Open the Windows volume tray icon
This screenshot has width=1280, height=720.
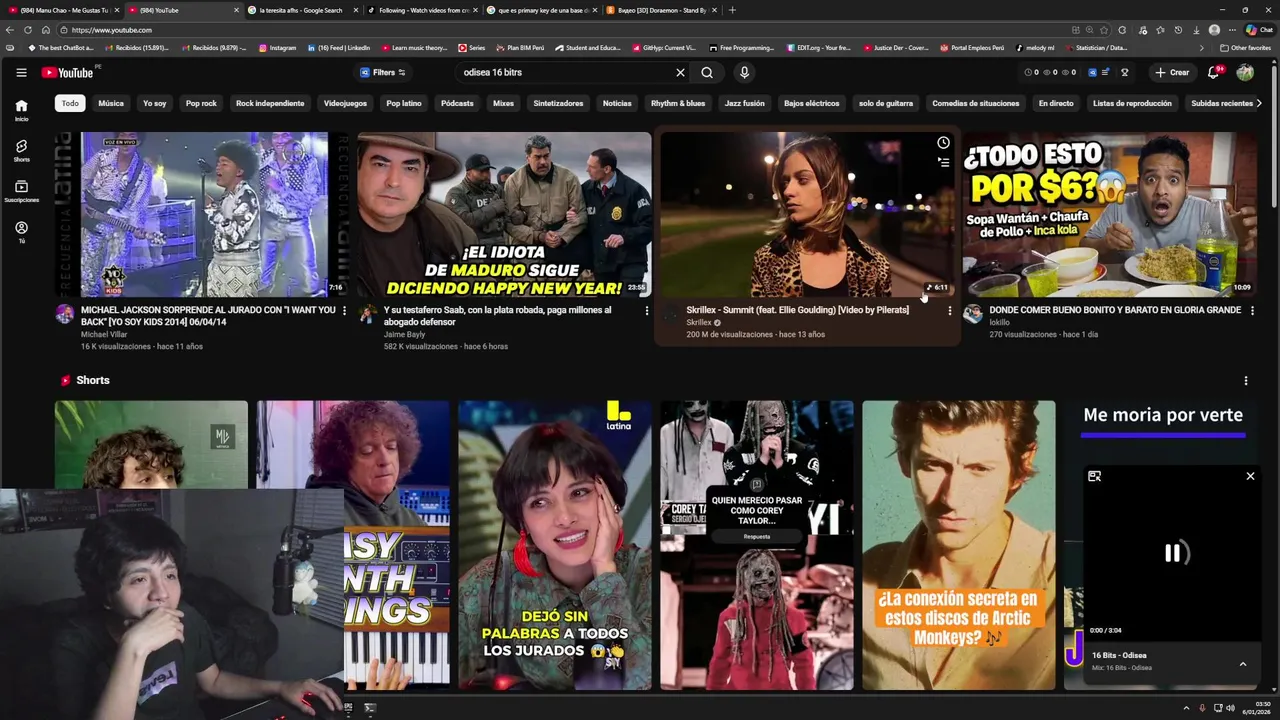click(x=1230, y=708)
